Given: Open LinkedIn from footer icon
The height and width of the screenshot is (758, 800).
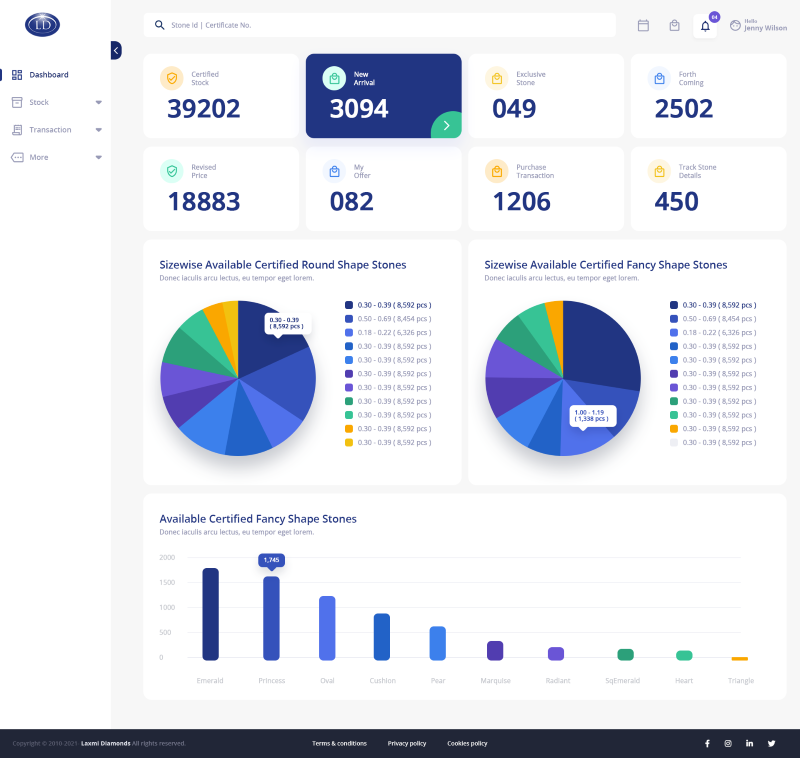Looking at the screenshot, I should [749, 743].
